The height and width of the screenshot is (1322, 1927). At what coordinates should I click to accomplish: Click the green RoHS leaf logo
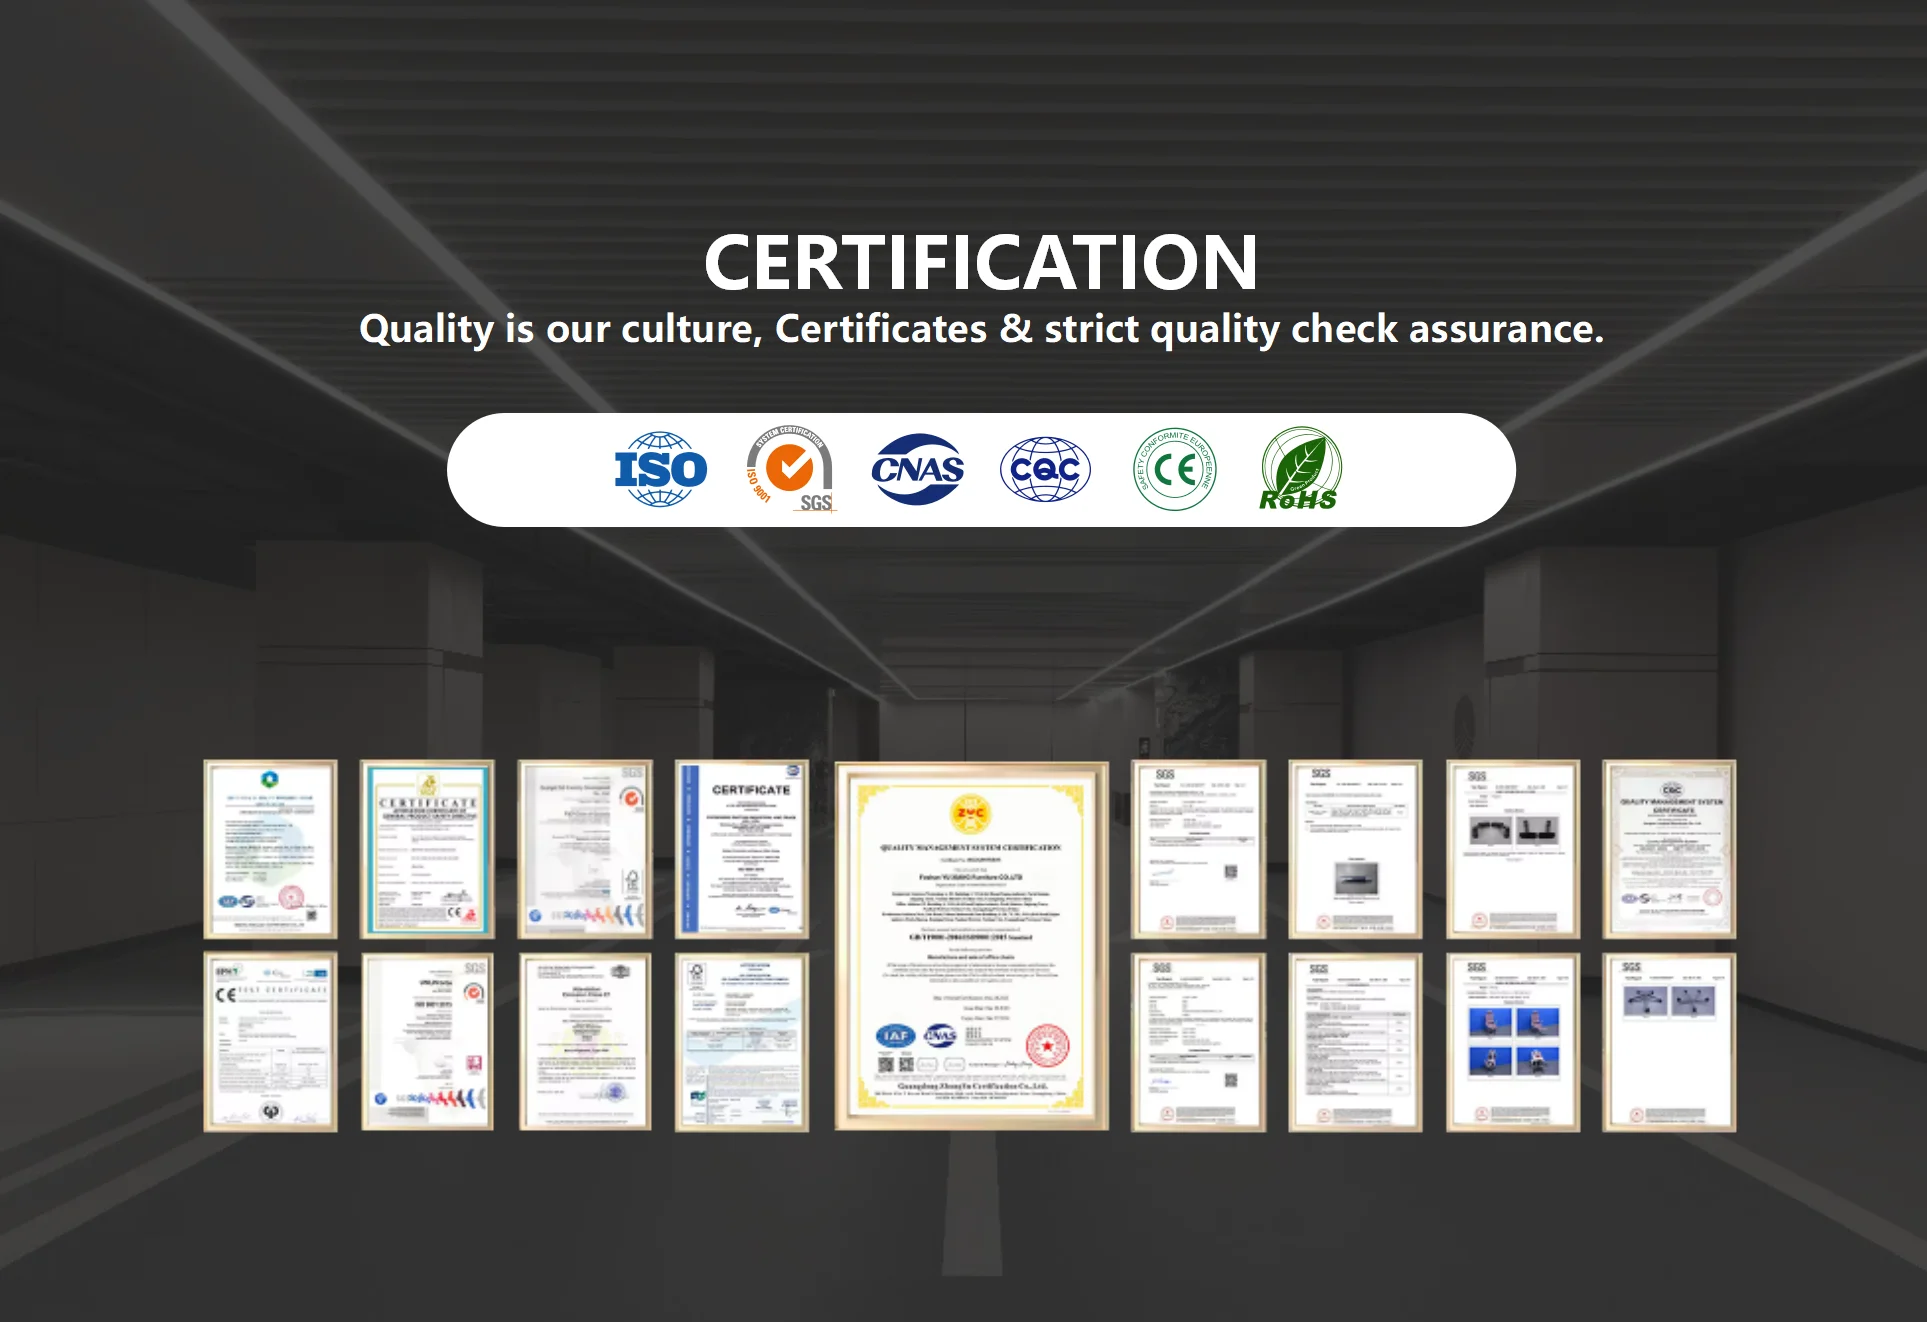[x=1300, y=469]
